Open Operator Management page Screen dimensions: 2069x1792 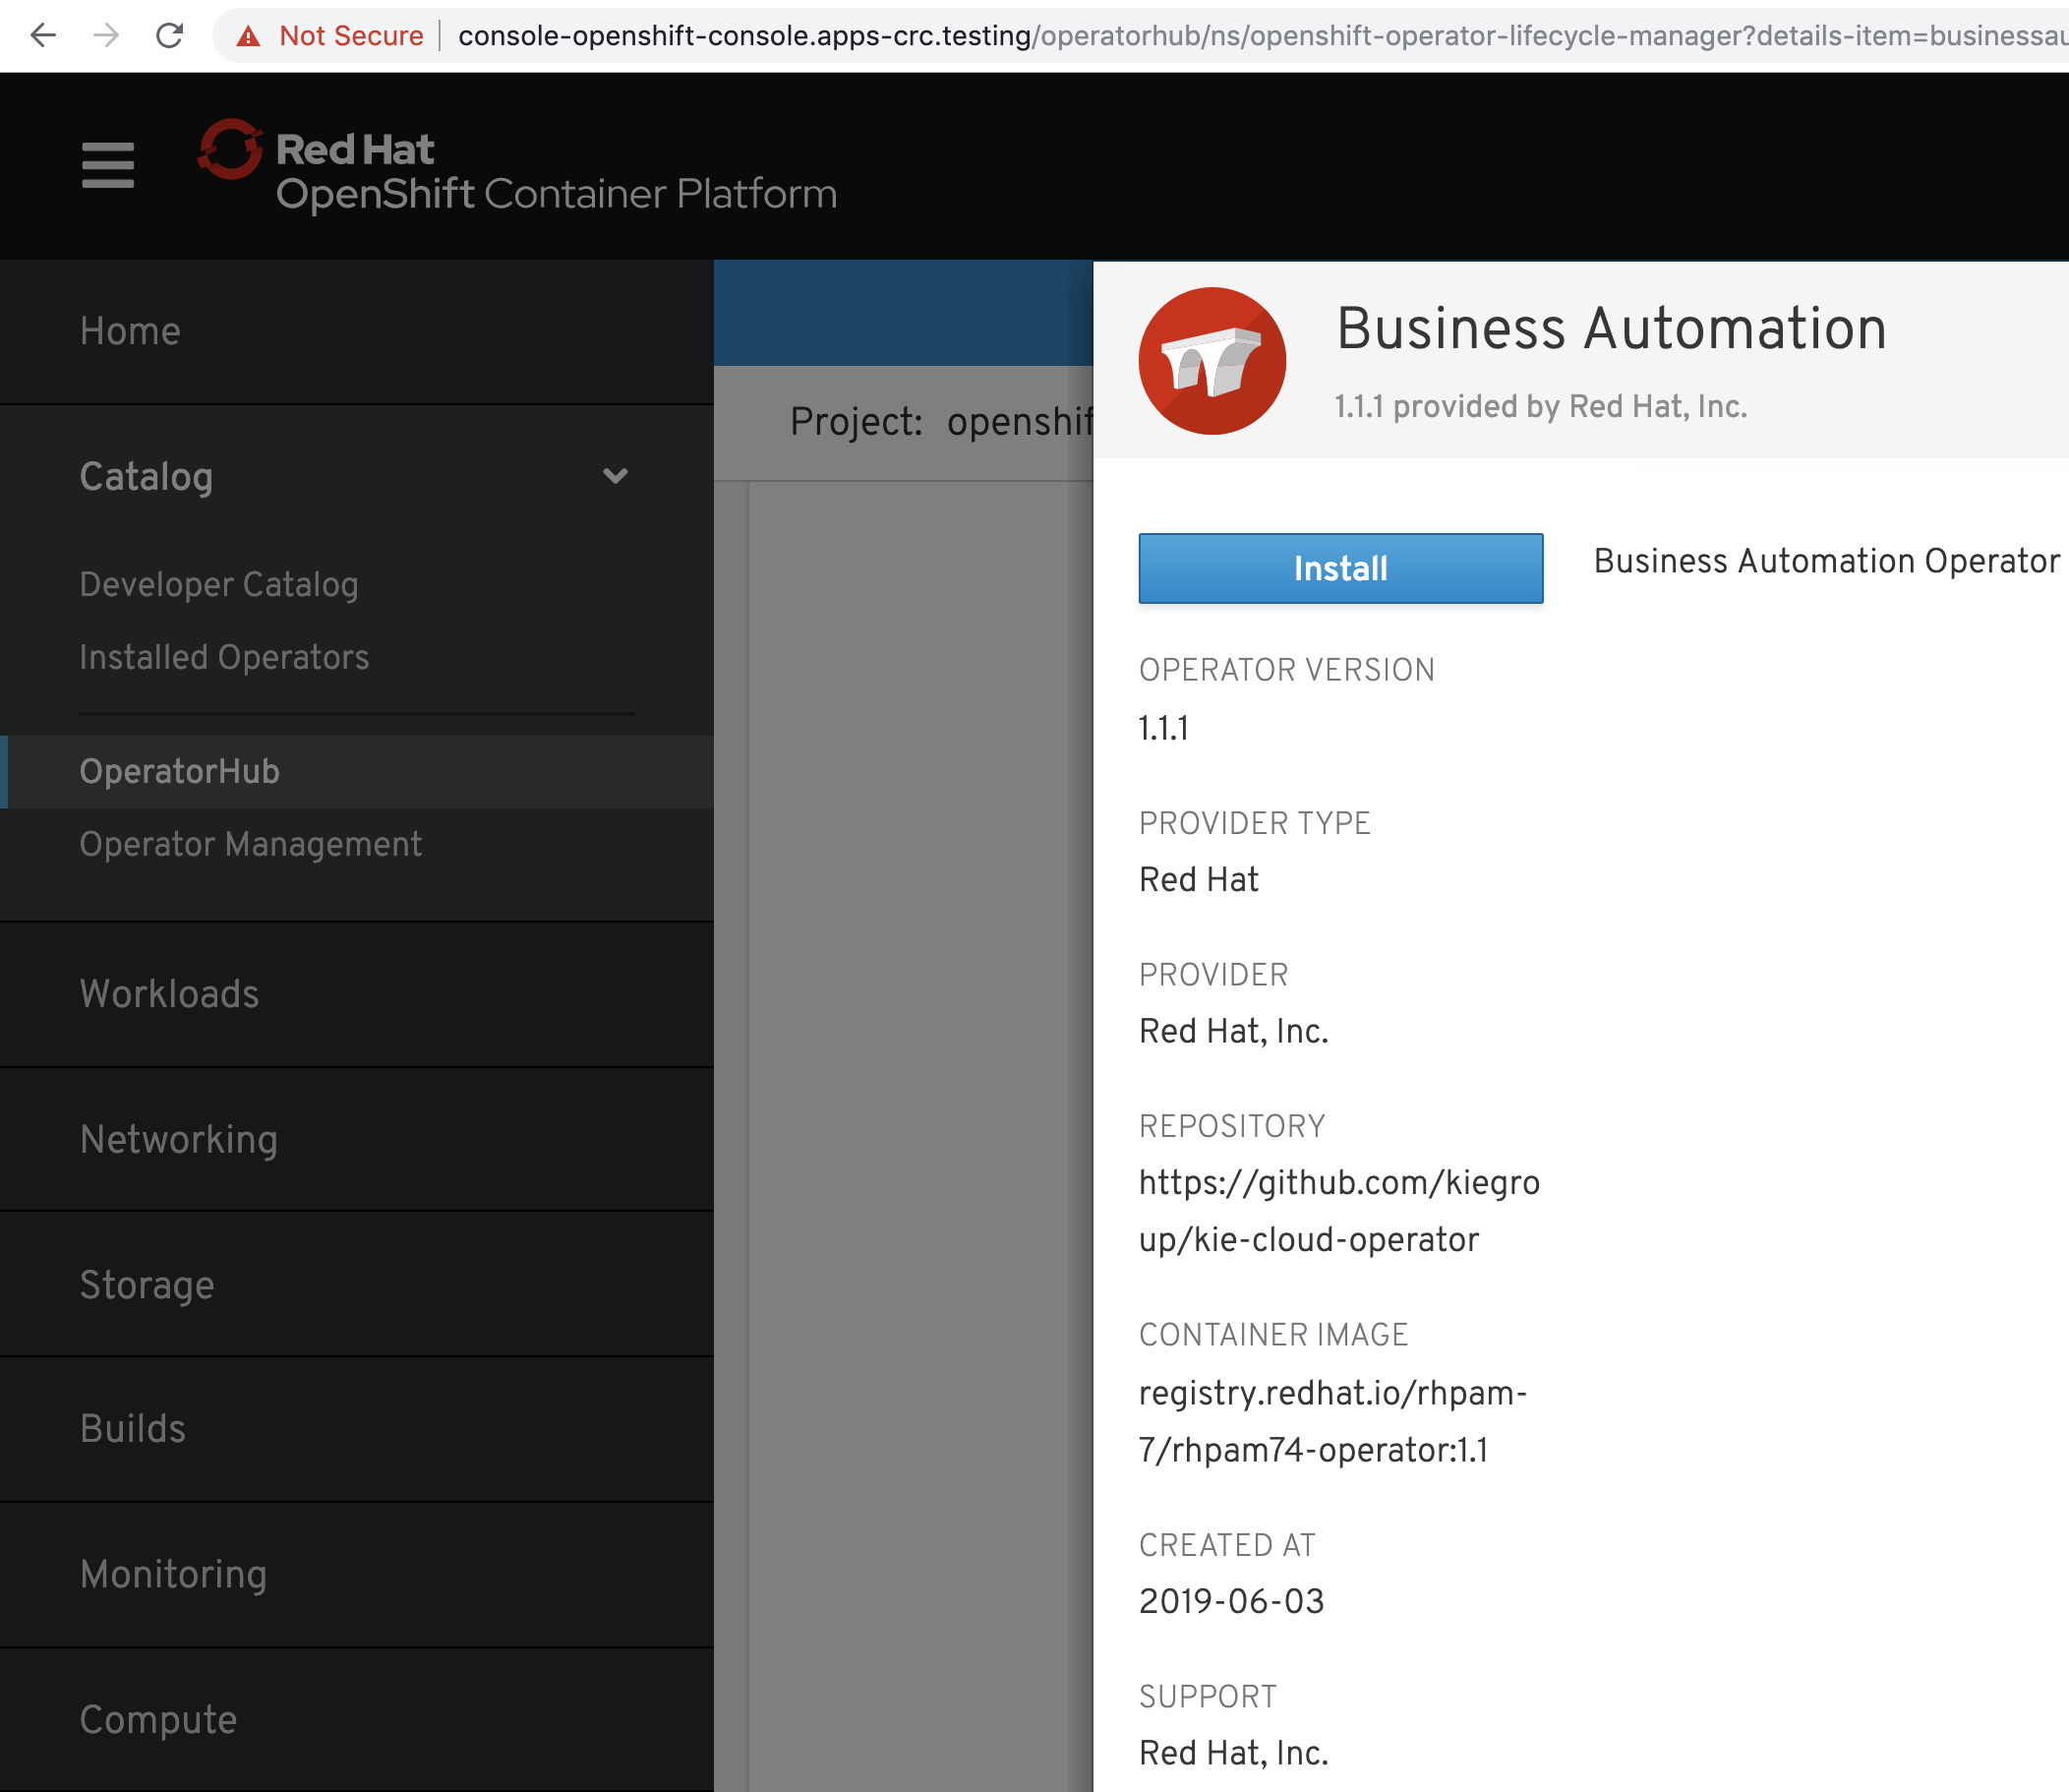click(250, 844)
